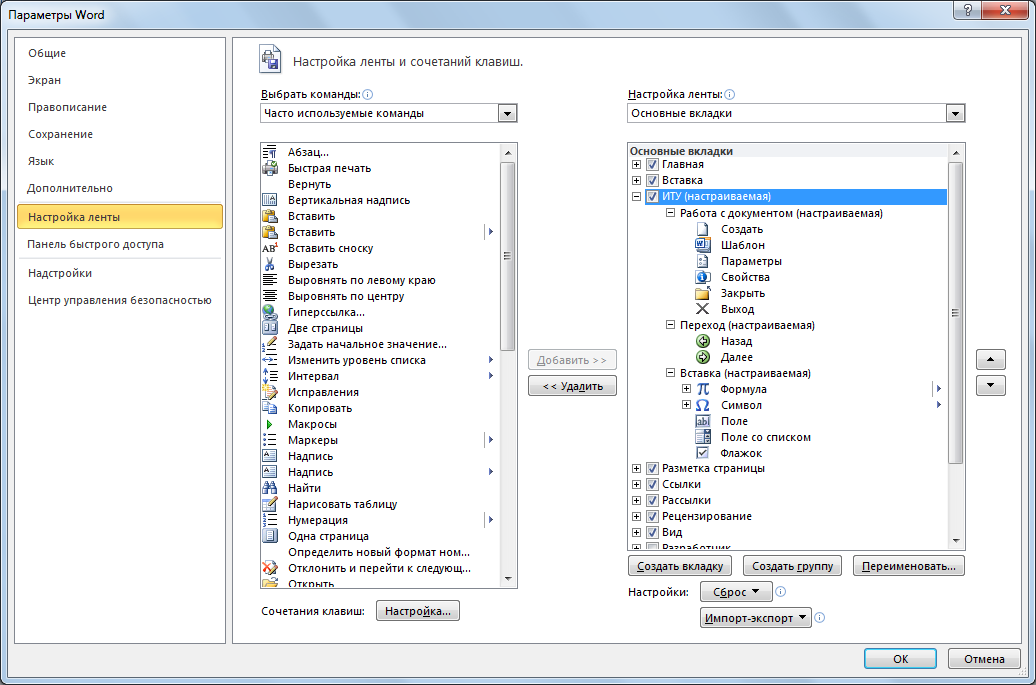This screenshot has width=1036, height=685.
Task: Click the Далее green arrow icon
Action: pyautogui.click(x=703, y=357)
